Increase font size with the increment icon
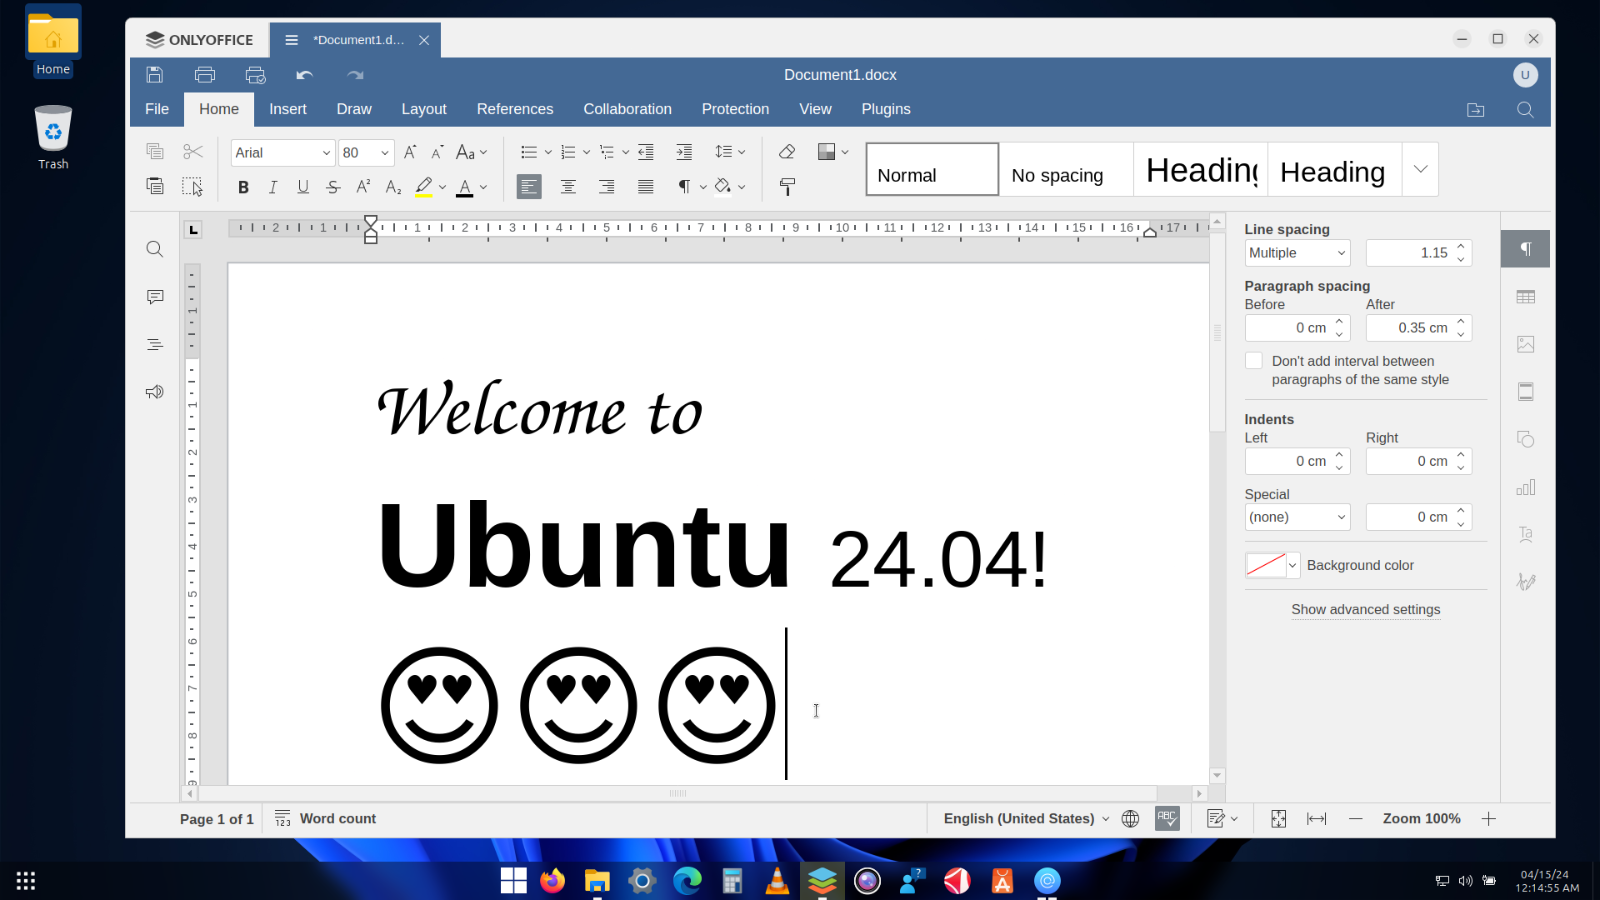Image resolution: width=1600 pixels, height=900 pixels. [x=410, y=152]
